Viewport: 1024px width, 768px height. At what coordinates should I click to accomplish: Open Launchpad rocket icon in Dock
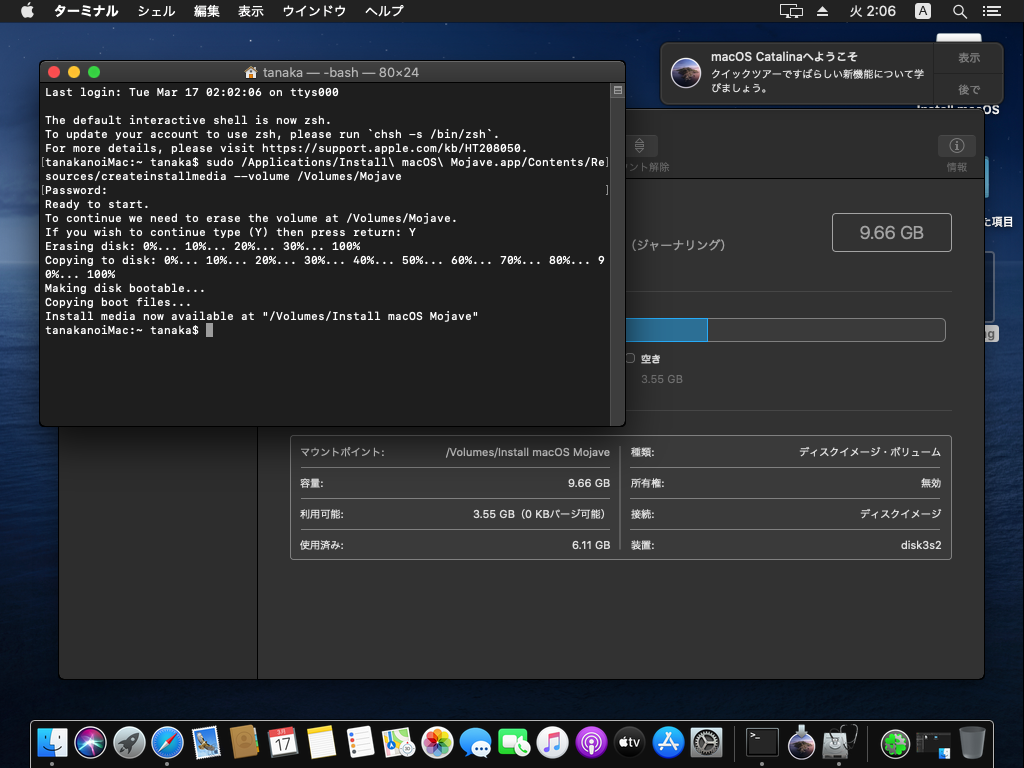pyautogui.click(x=129, y=743)
